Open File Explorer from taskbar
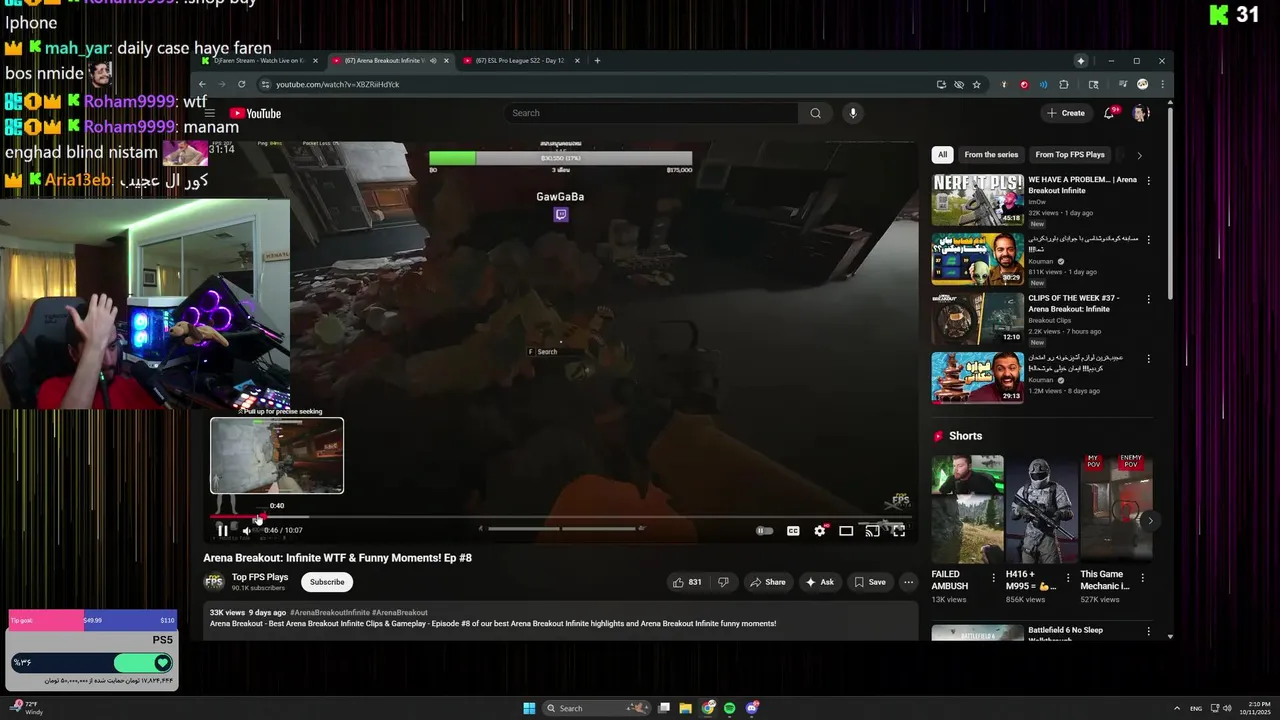This screenshot has height=720, width=1280. click(x=685, y=708)
